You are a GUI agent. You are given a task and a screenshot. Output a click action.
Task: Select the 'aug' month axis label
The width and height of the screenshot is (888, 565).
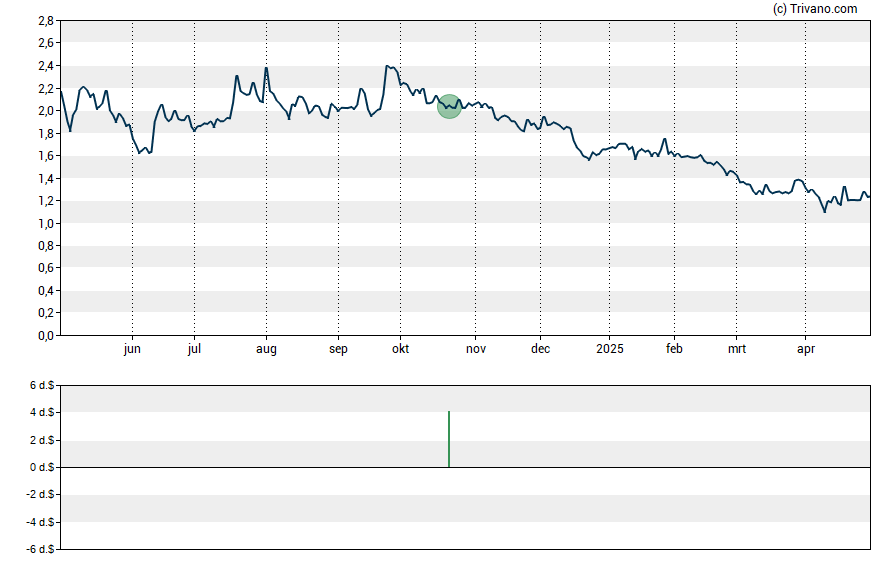[x=266, y=349]
